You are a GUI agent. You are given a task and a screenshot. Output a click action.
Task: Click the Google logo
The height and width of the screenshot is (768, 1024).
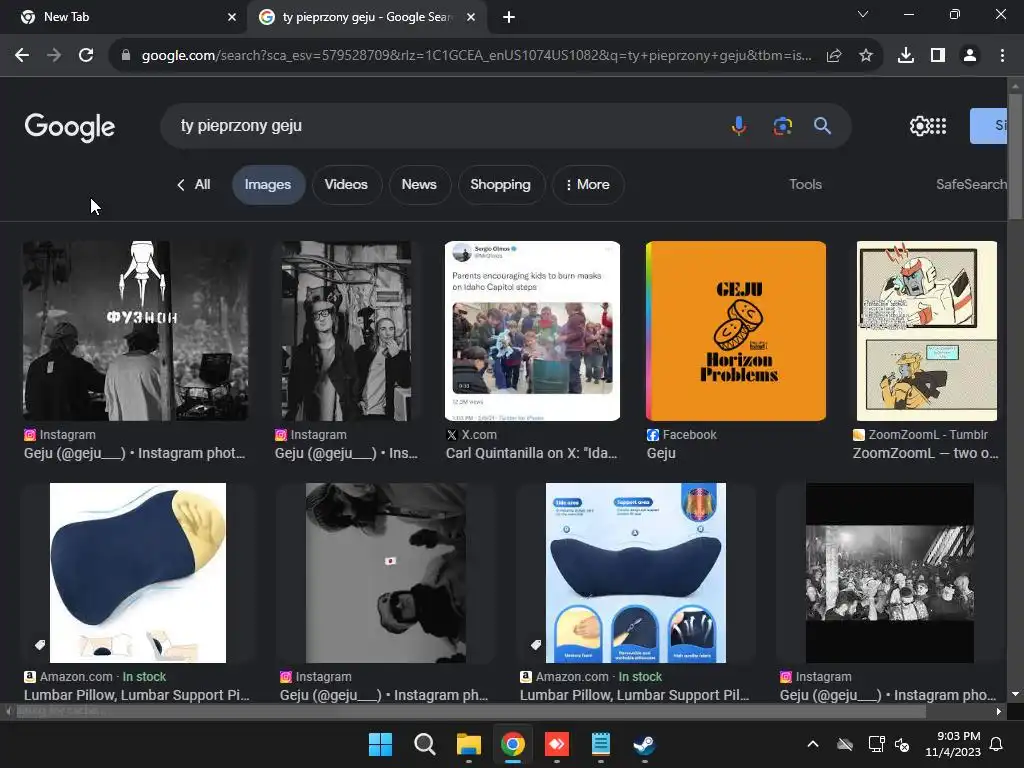tap(70, 127)
